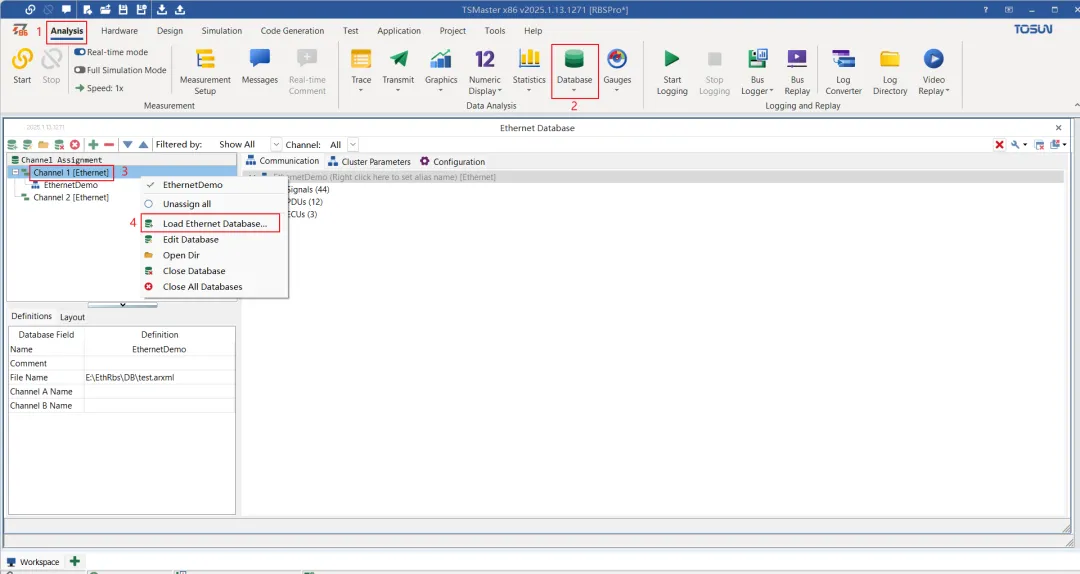Screen dimensions: 1080x574
Task: Open the Transmit tool
Action: [398, 59]
